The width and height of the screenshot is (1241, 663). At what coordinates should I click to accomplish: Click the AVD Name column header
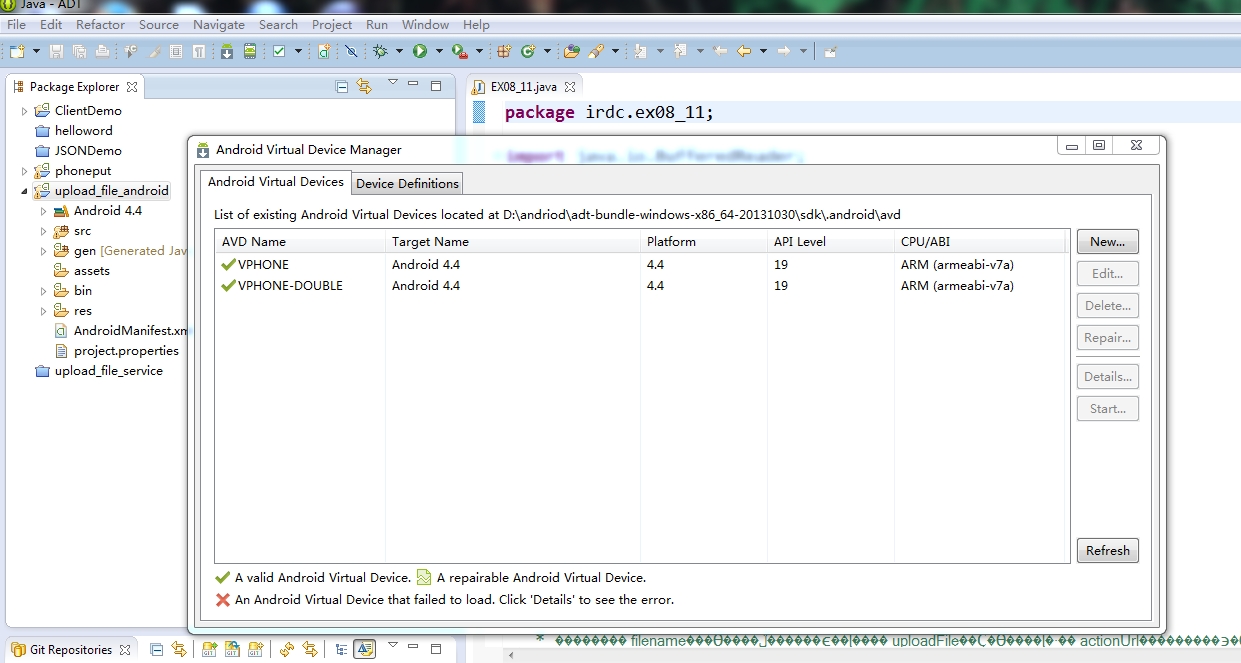[x=300, y=241]
